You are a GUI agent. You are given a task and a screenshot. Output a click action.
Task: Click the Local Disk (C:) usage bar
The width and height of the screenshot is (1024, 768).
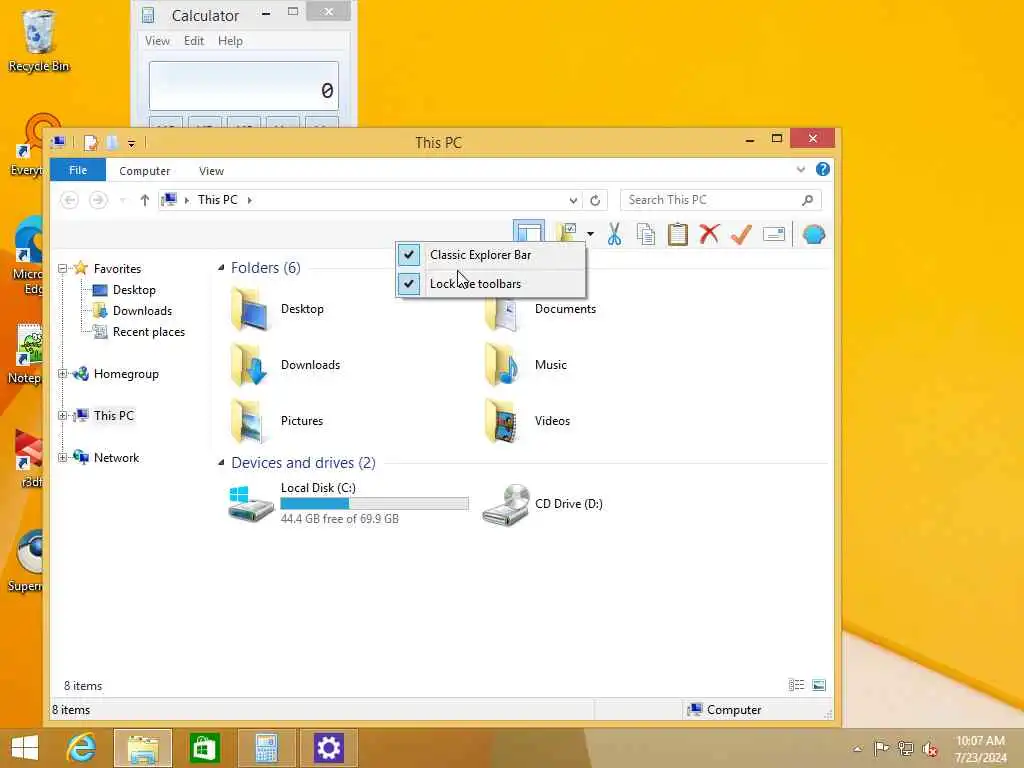[374, 504]
